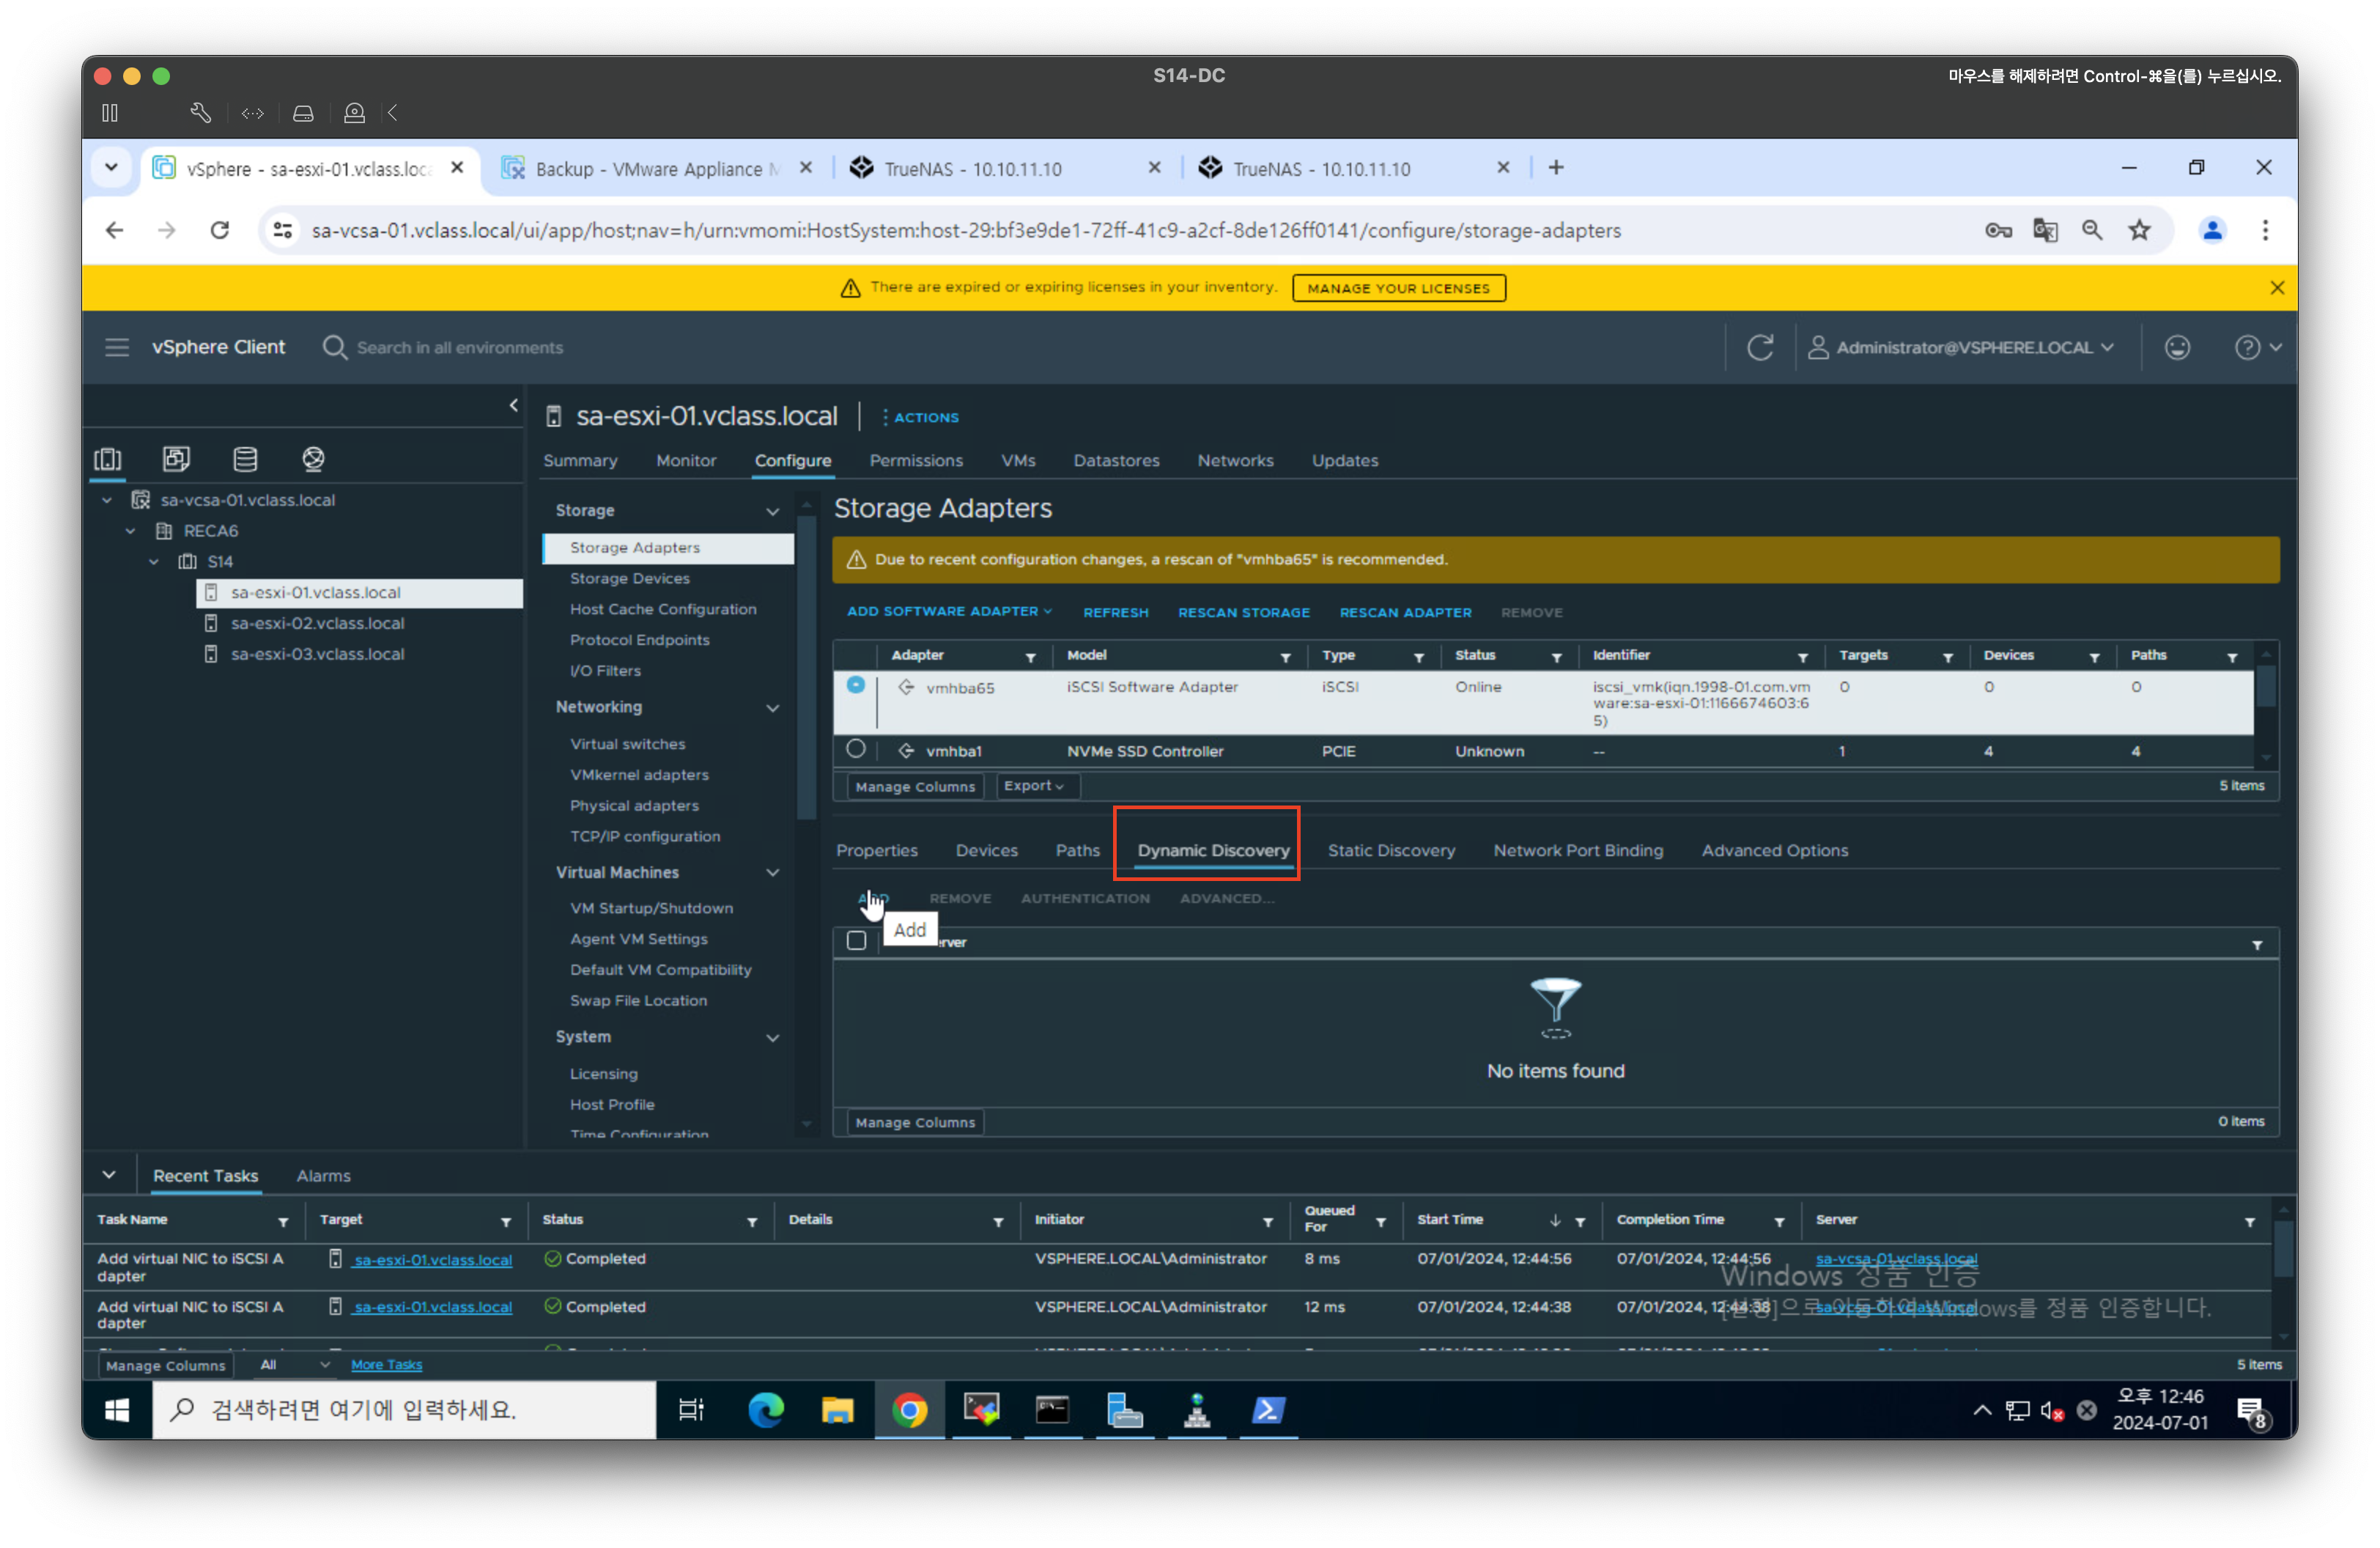Switch to the Networking inventory icon
This screenshot has height=1548, width=2380.
coord(313,459)
